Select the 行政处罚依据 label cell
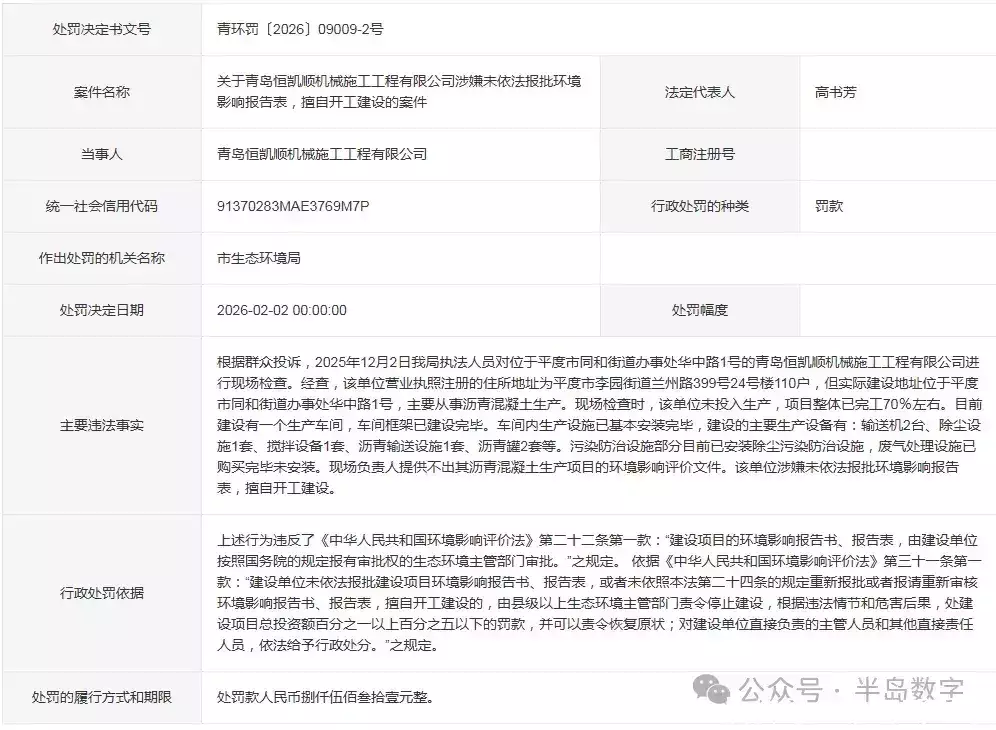The height and width of the screenshot is (730, 996). coord(101,593)
